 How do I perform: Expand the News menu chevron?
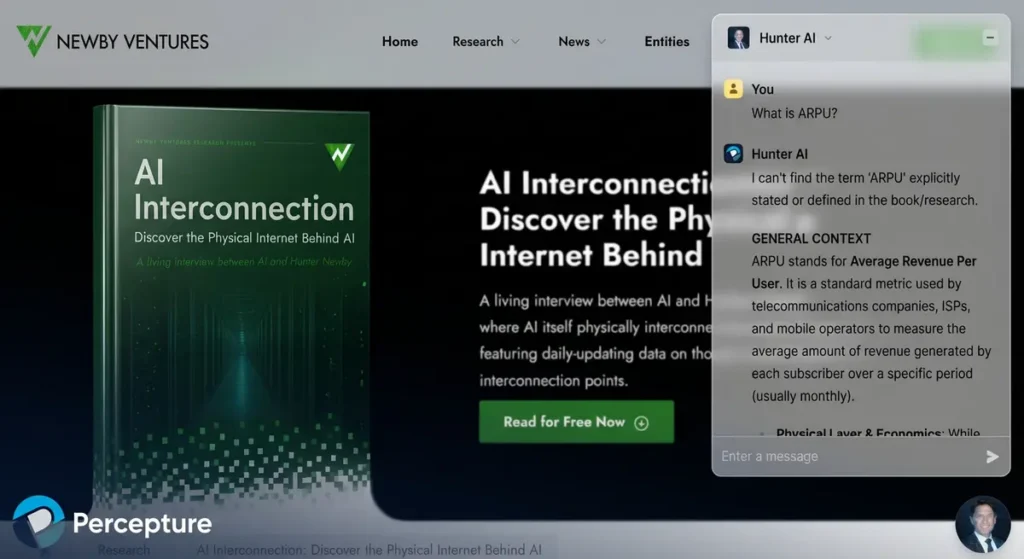click(x=602, y=42)
